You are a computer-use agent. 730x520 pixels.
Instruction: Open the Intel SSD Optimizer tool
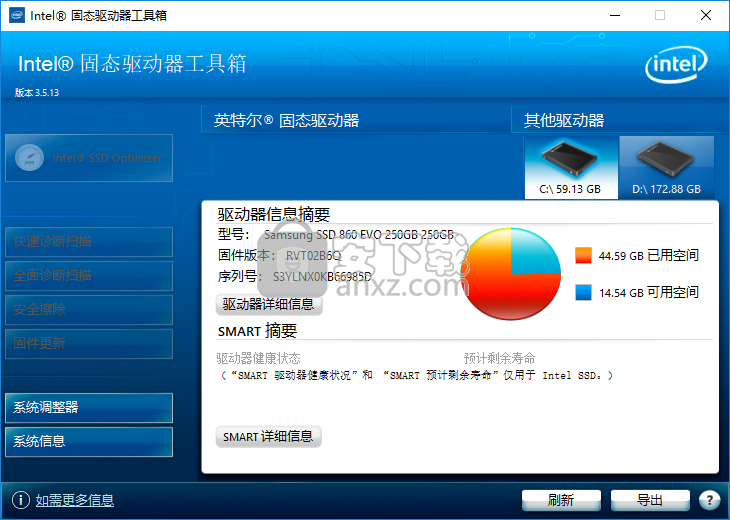click(x=89, y=158)
